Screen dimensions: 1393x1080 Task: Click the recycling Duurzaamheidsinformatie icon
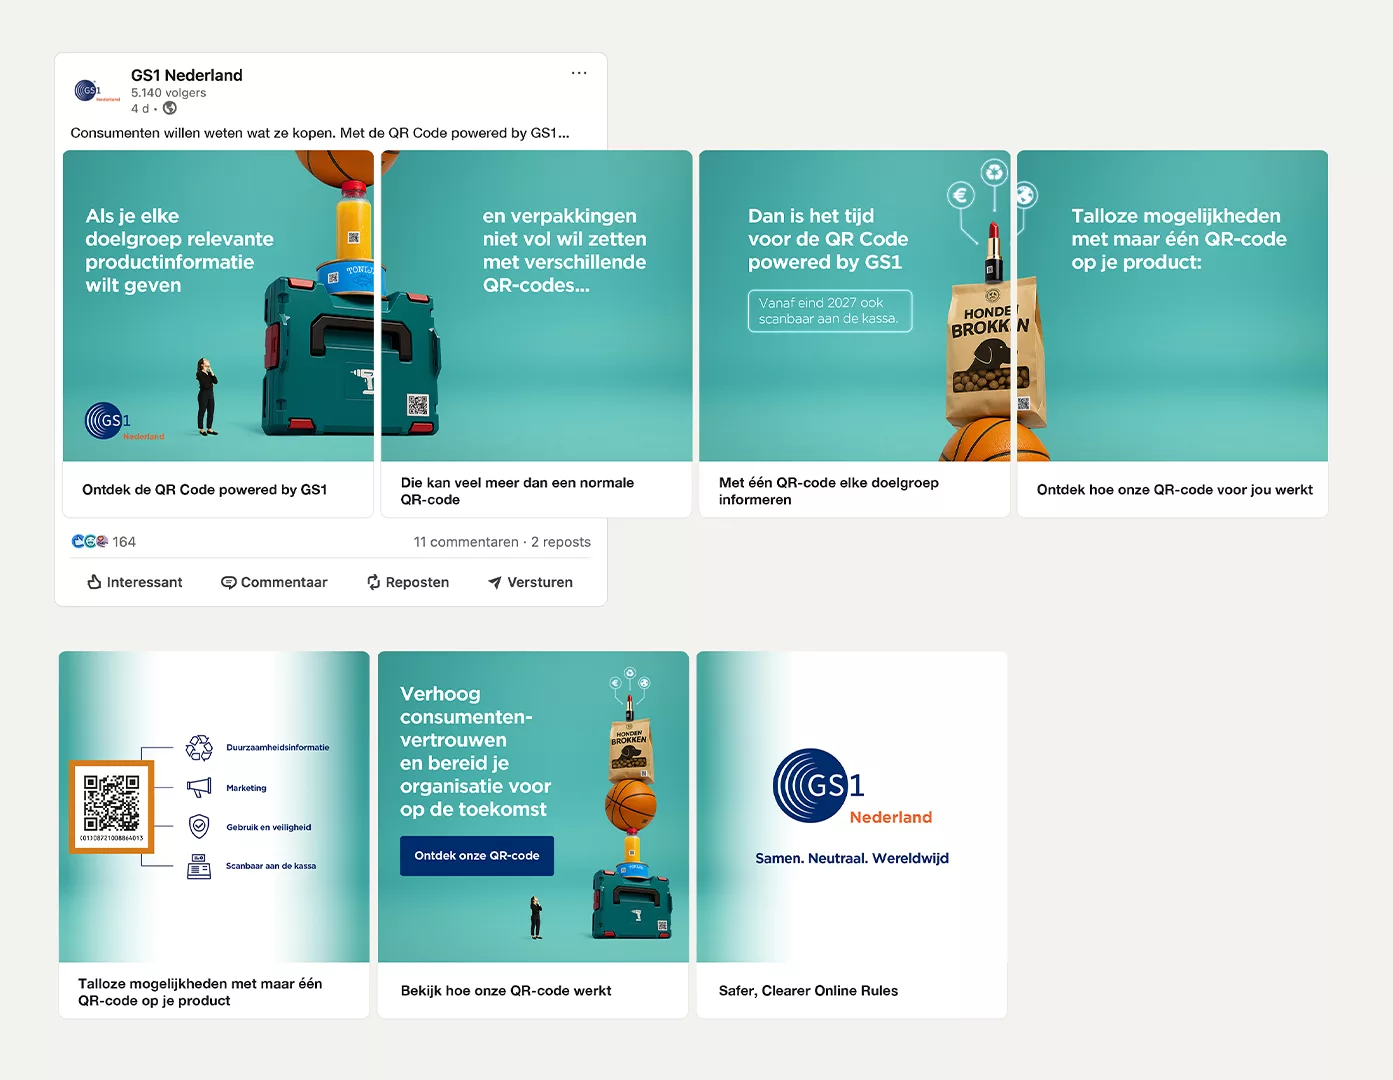click(200, 747)
